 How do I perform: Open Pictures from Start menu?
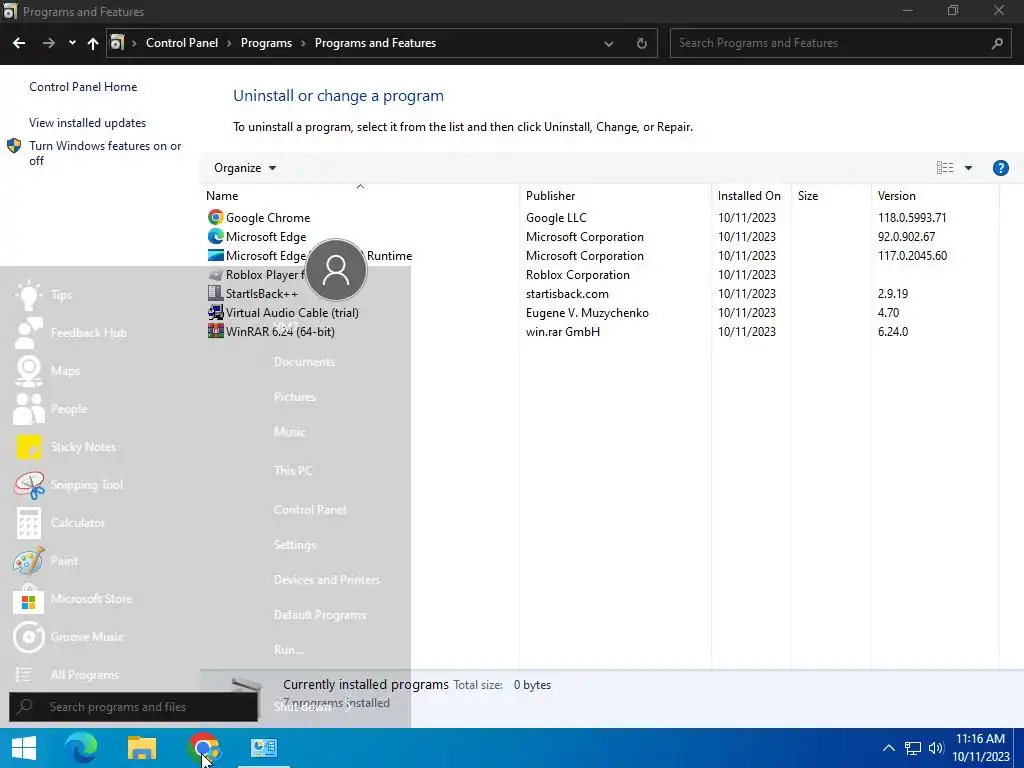click(295, 397)
